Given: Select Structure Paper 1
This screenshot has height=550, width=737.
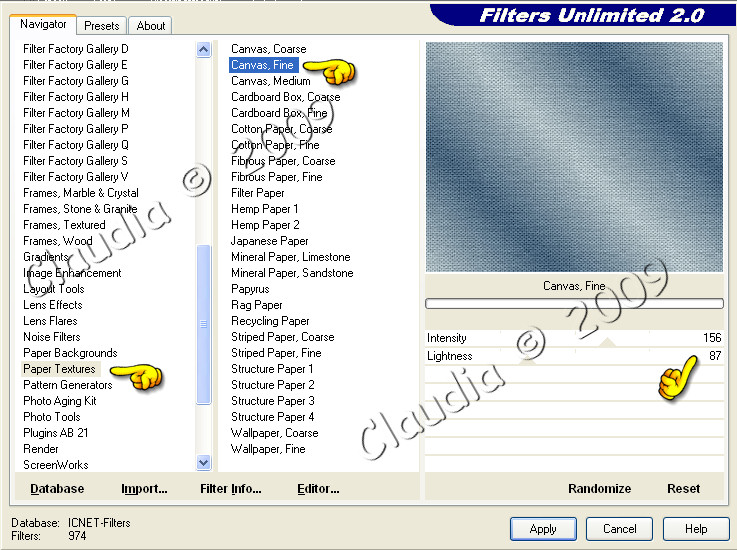Looking at the screenshot, I should coord(272,369).
